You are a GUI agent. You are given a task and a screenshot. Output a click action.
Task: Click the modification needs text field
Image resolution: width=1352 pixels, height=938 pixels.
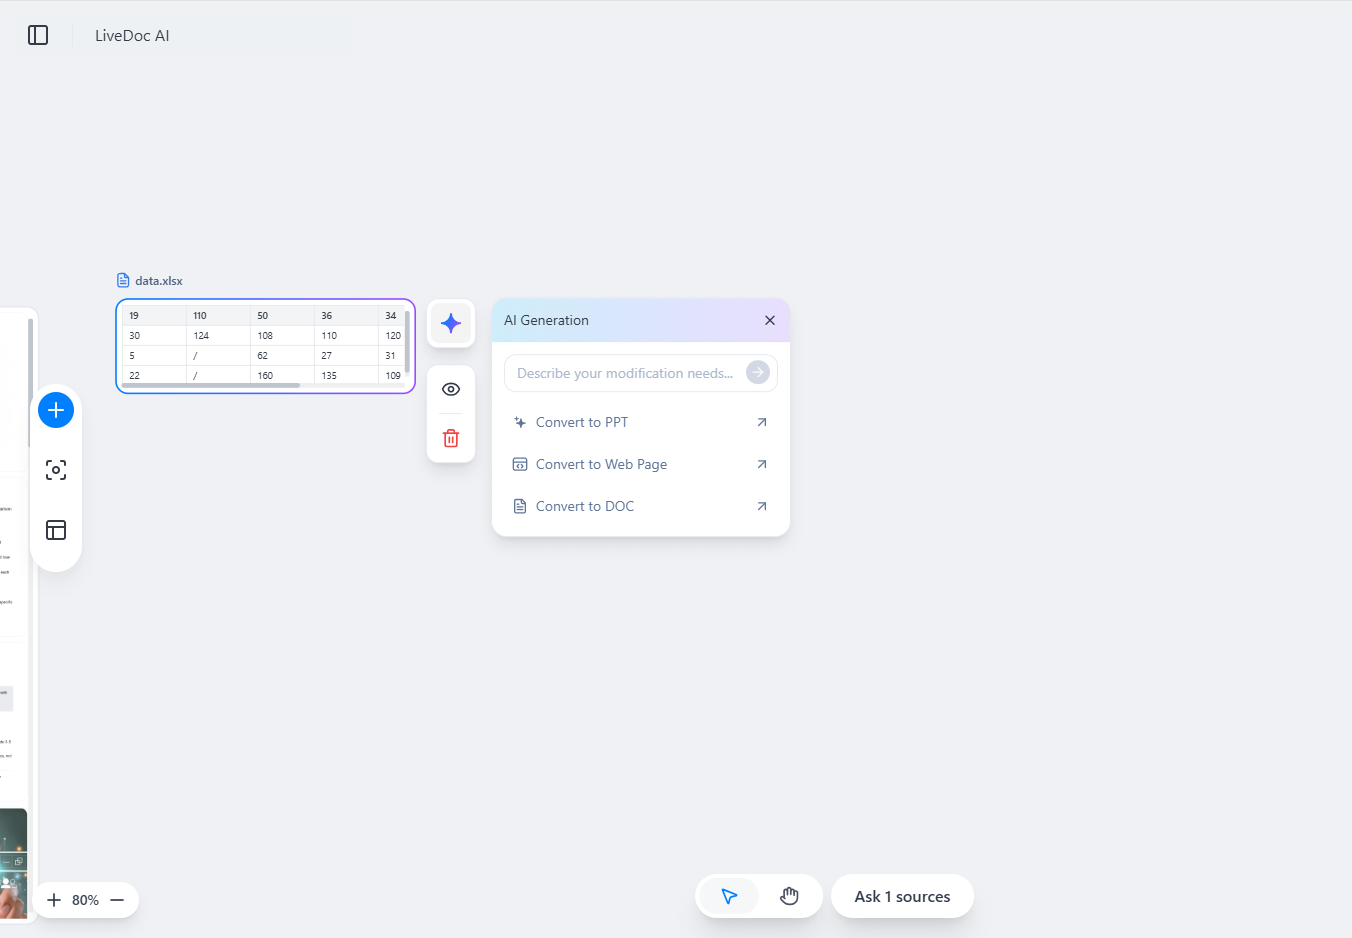pyautogui.click(x=625, y=373)
